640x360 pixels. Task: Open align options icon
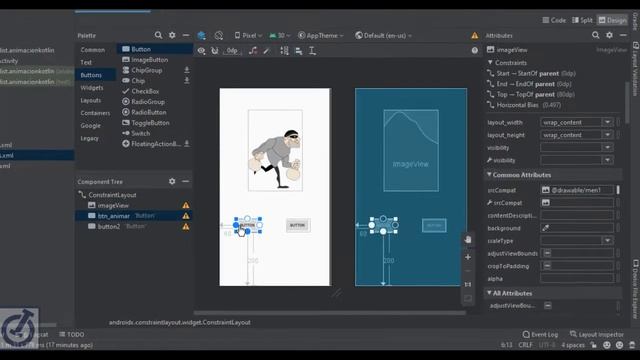tap(299, 51)
